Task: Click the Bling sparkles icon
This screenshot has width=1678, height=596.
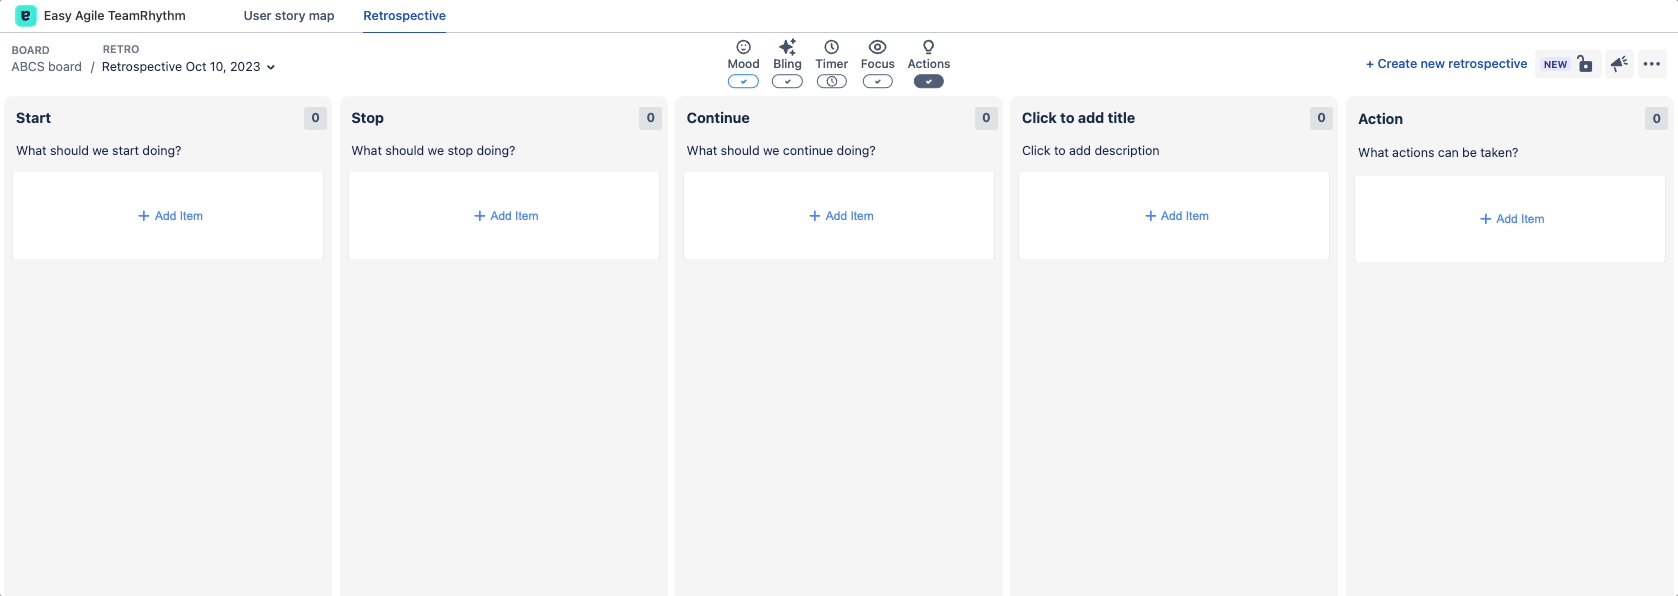Action: pyautogui.click(x=787, y=47)
